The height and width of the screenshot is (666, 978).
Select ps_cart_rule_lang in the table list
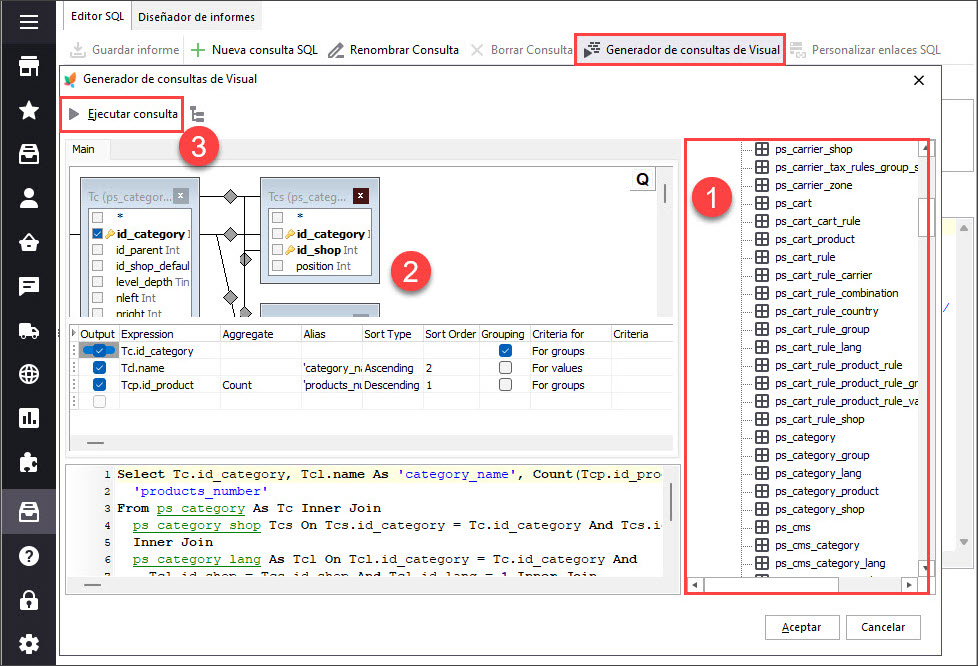pyautogui.click(x=818, y=347)
